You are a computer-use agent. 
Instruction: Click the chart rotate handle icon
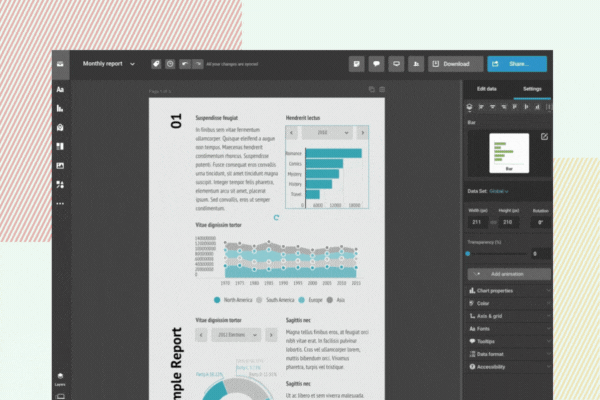coord(276,217)
